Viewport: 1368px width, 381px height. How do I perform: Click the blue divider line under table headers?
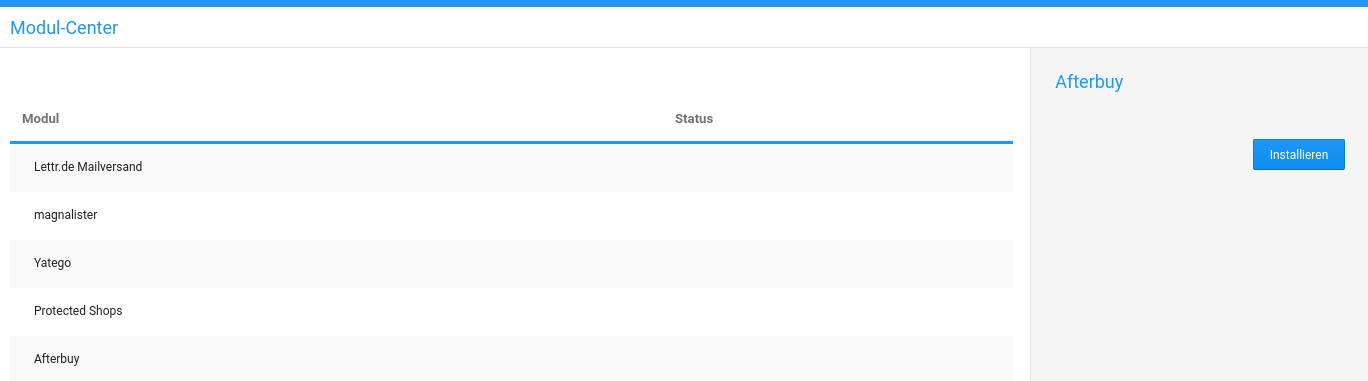[511, 142]
